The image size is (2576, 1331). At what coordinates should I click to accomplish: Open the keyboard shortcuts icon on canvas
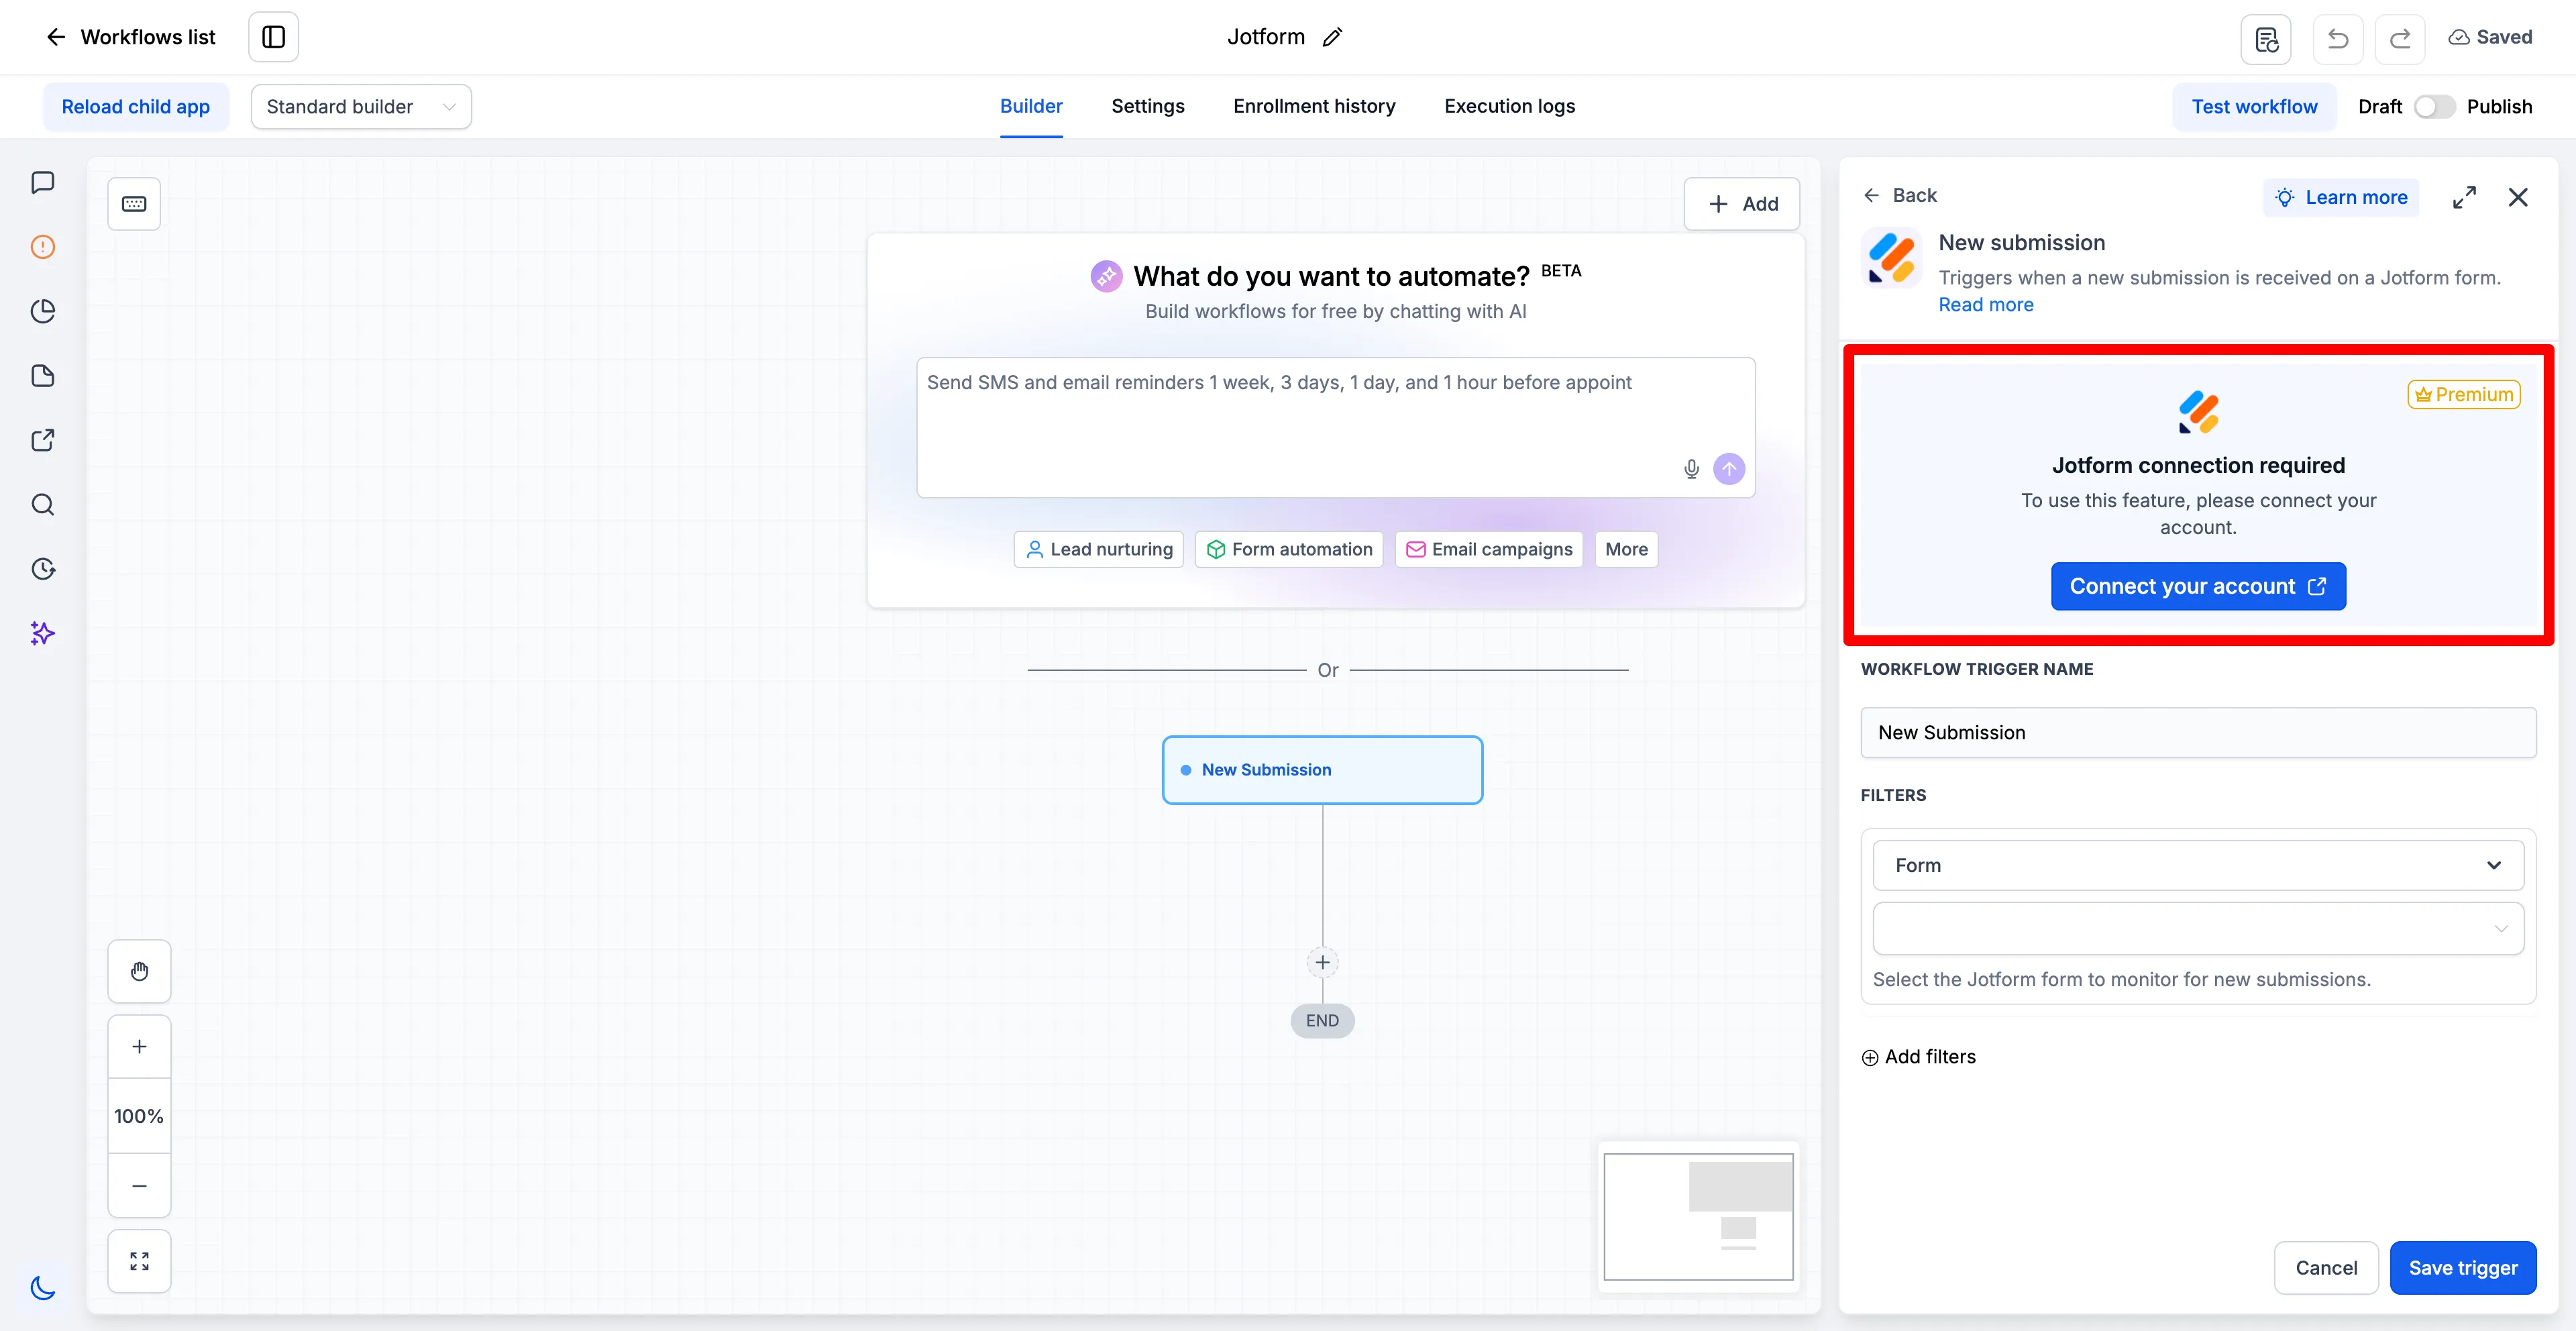(134, 204)
